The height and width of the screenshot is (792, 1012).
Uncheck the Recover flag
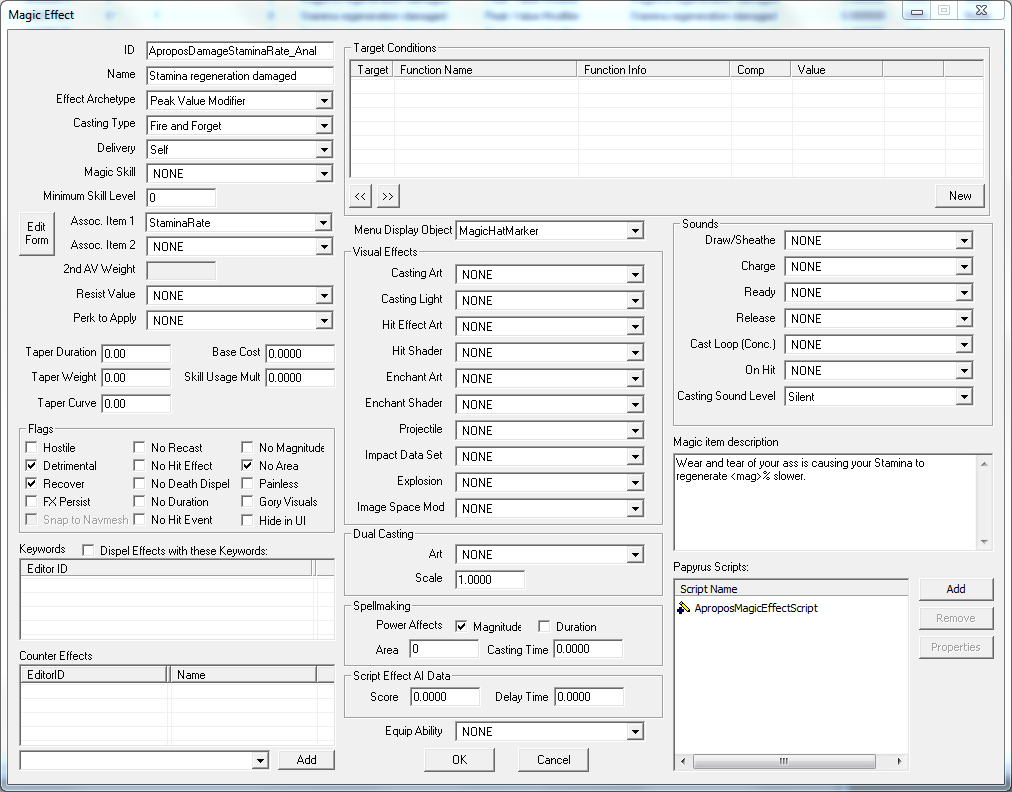(x=31, y=483)
